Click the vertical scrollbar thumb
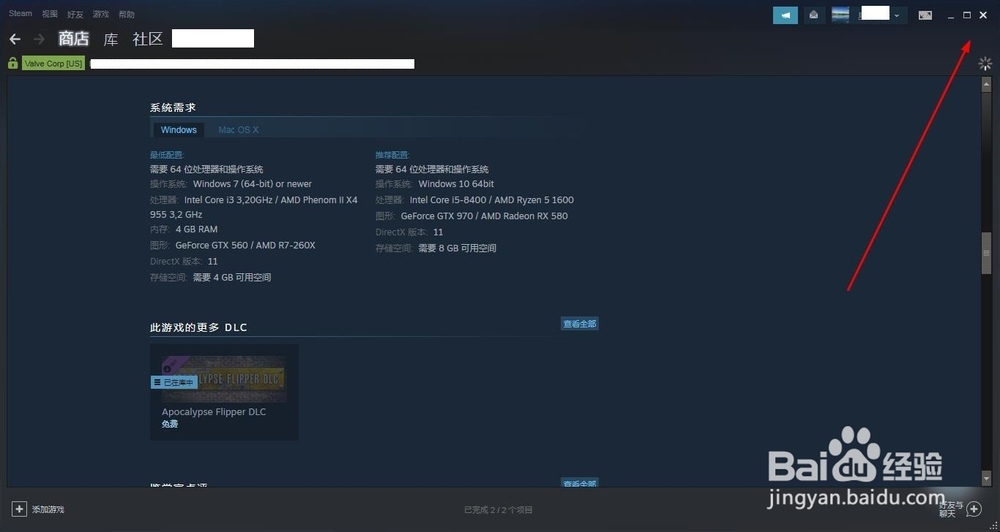This screenshot has width=1000, height=532. [x=986, y=253]
